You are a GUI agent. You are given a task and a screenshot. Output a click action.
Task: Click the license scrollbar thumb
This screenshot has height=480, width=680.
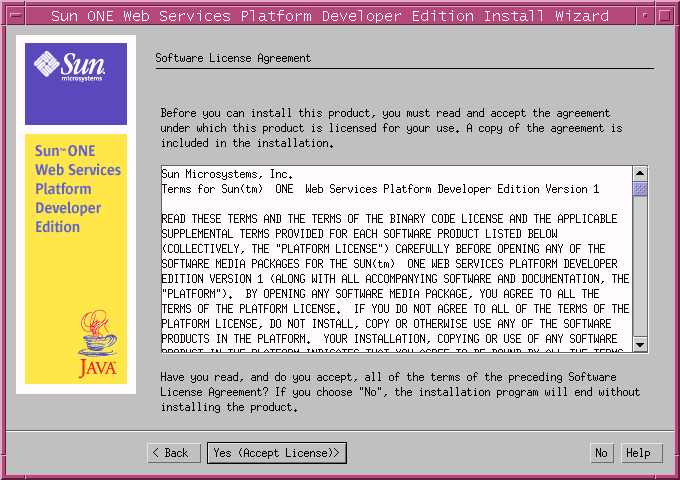[x=640, y=189]
